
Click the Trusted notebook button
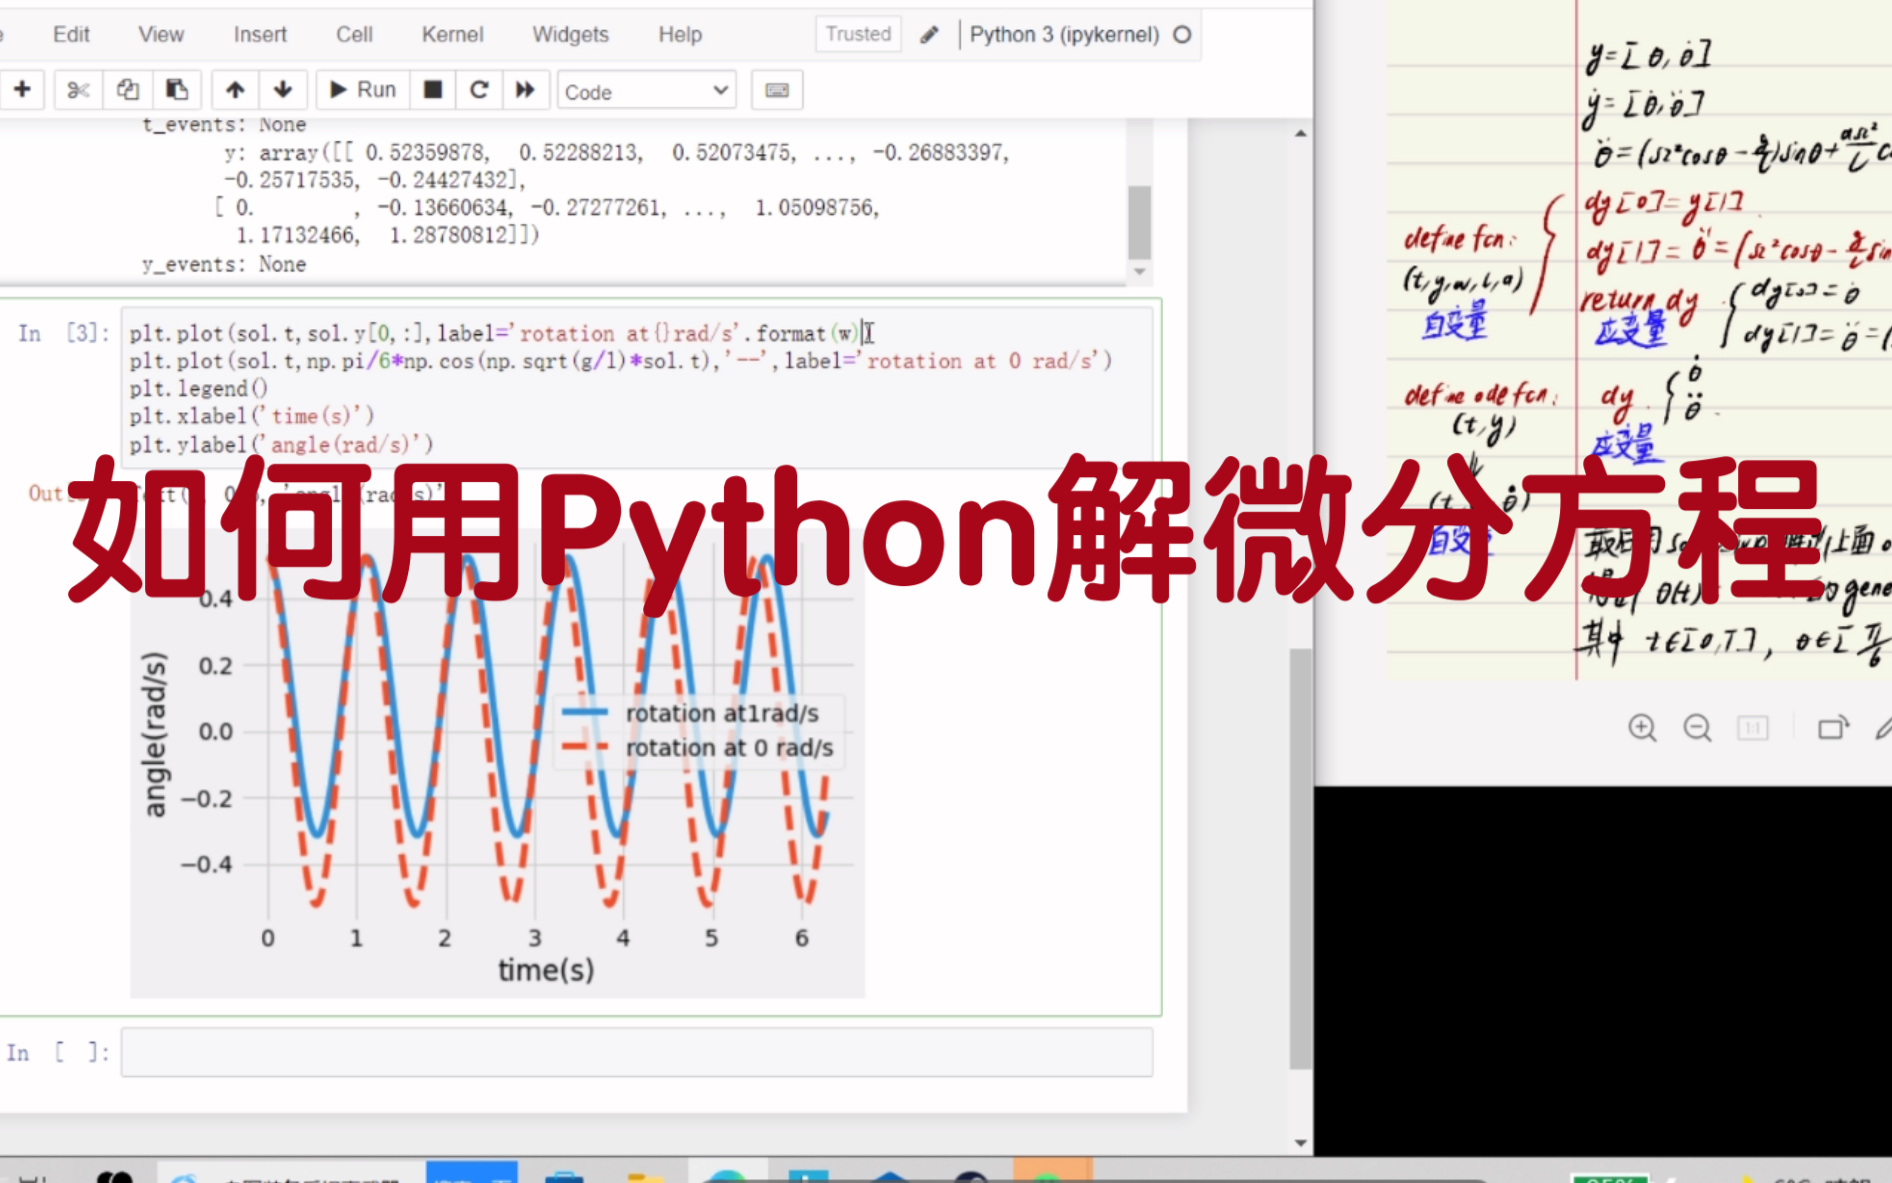[858, 34]
